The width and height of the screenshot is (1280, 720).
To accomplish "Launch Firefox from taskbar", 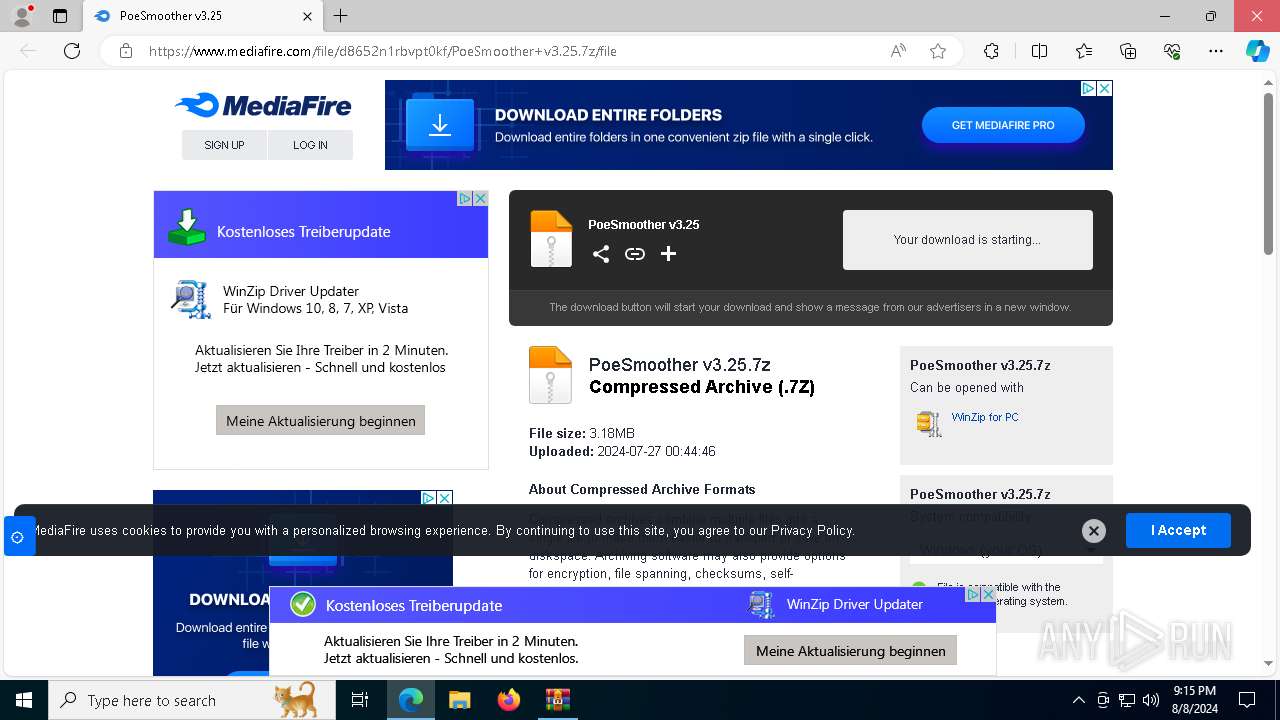I will pyautogui.click(x=508, y=700).
